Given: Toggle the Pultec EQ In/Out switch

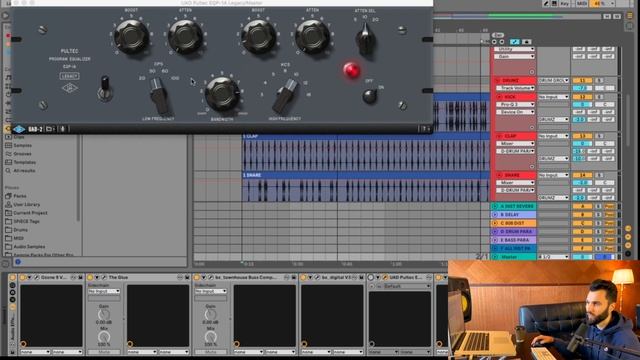Looking at the screenshot, I should [105, 89].
